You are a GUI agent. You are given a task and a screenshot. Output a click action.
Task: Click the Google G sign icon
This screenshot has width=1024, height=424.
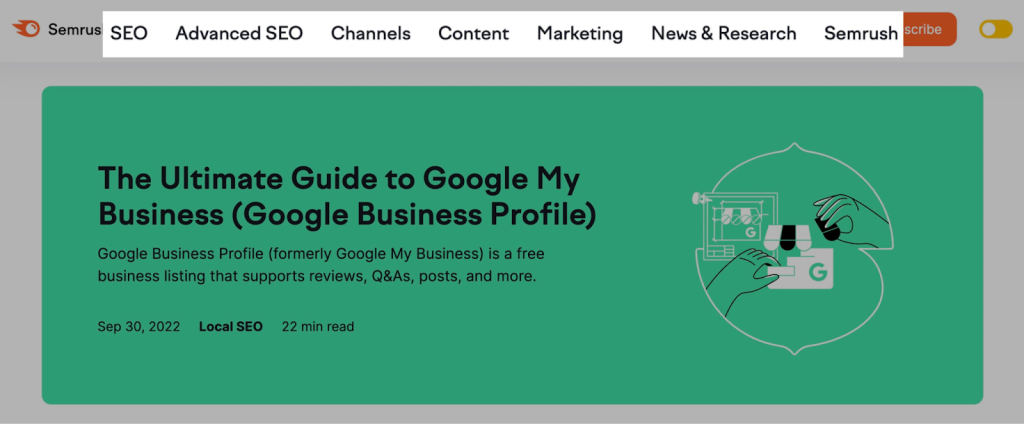[817, 272]
